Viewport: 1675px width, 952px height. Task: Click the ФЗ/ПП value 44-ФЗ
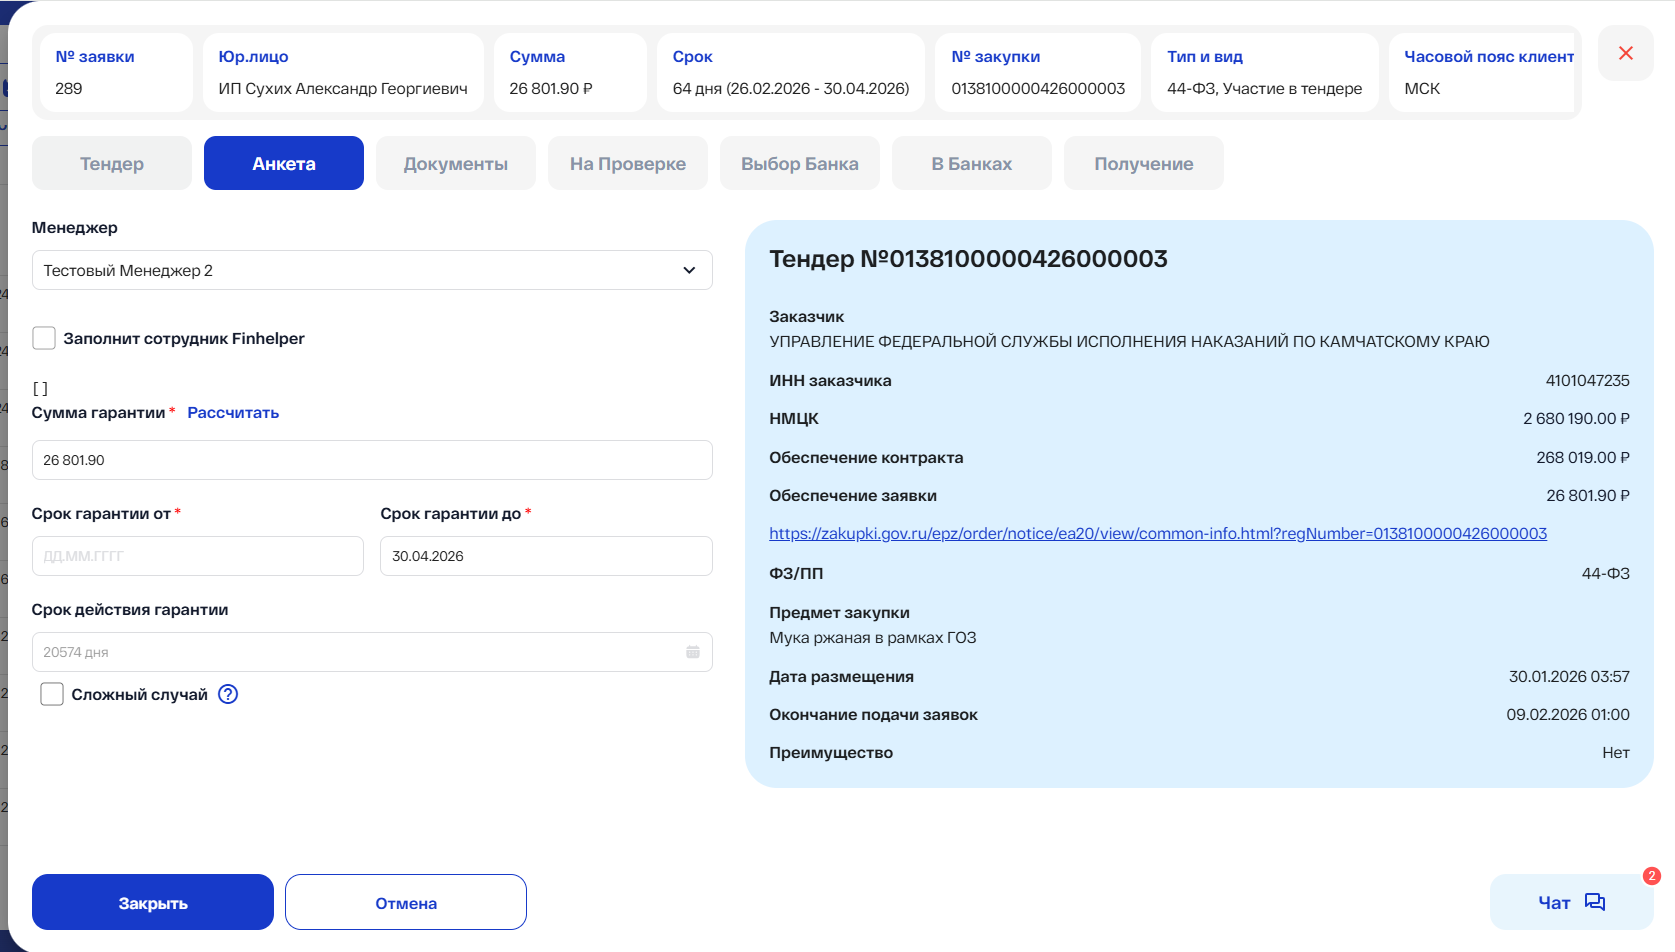point(1606,573)
